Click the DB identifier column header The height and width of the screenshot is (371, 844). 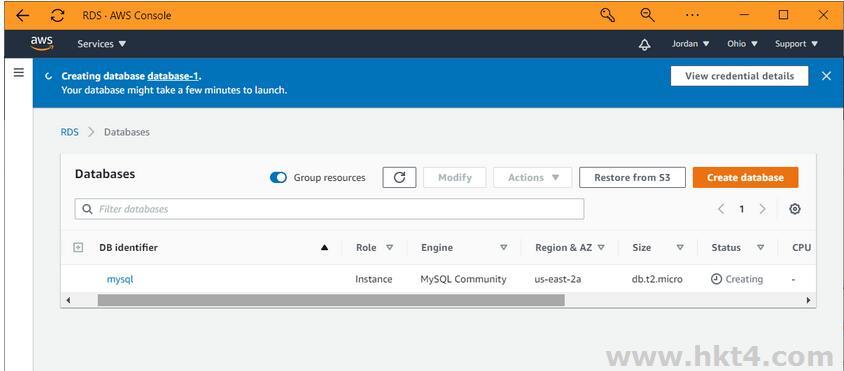(x=129, y=248)
